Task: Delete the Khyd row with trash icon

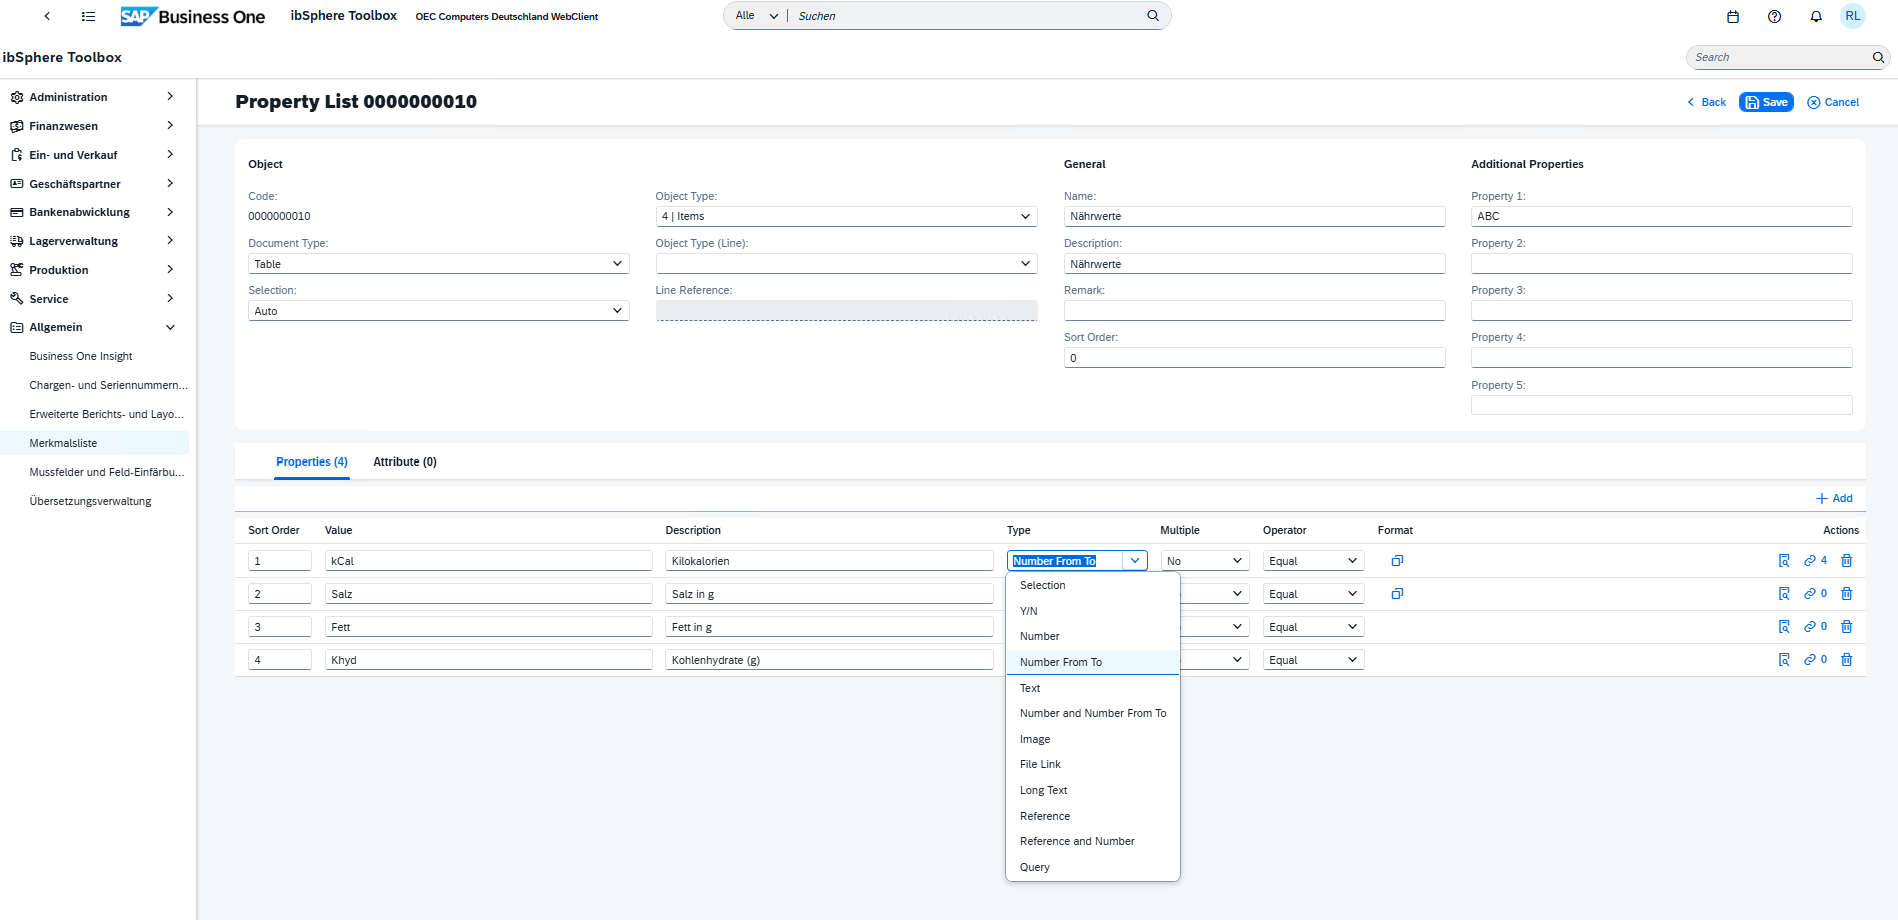Action: point(1847,660)
